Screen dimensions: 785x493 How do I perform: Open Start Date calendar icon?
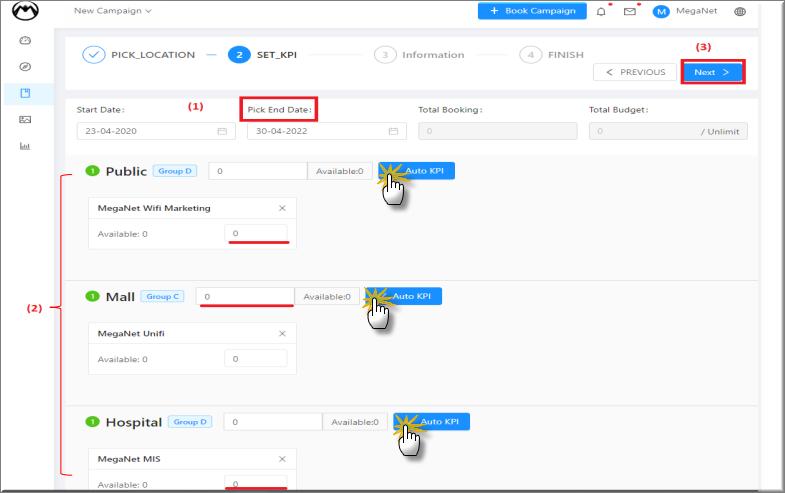pos(222,131)
